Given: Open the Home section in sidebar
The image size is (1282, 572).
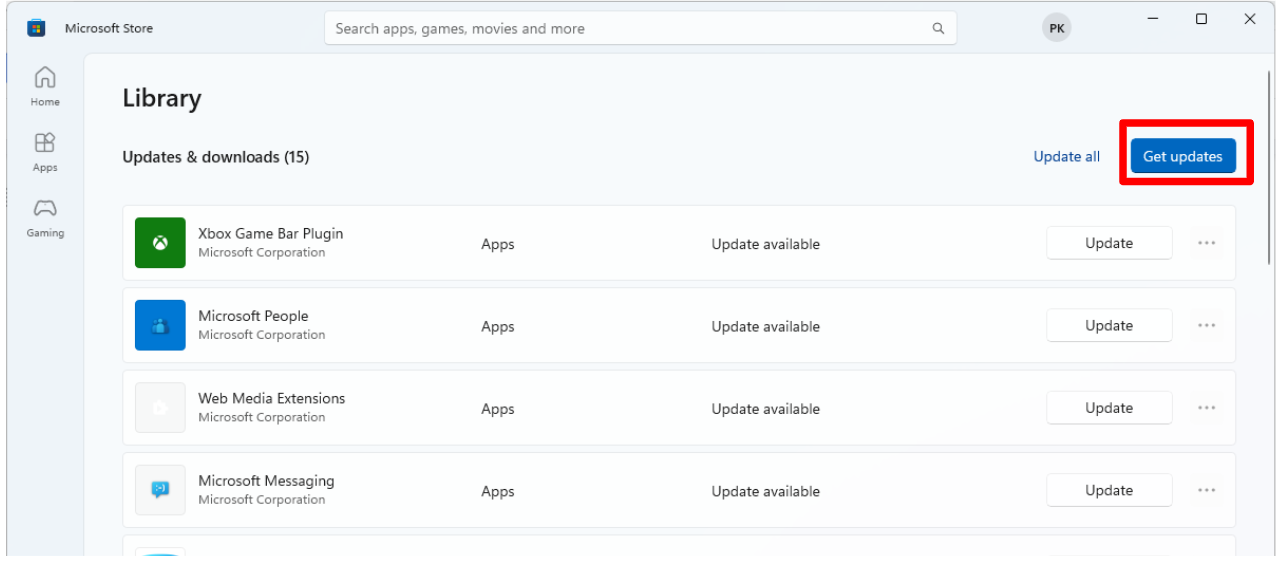Looking at the screenshot, I should (x=45, y=86).
